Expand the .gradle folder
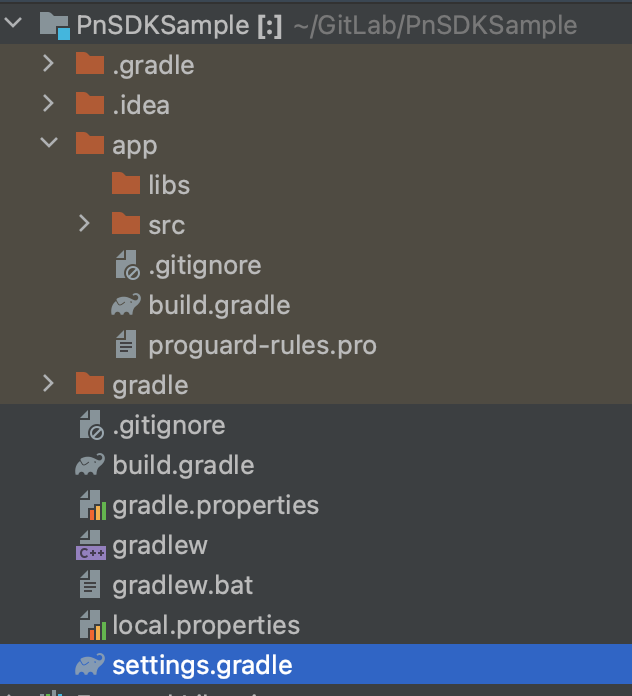 point(48,63)
